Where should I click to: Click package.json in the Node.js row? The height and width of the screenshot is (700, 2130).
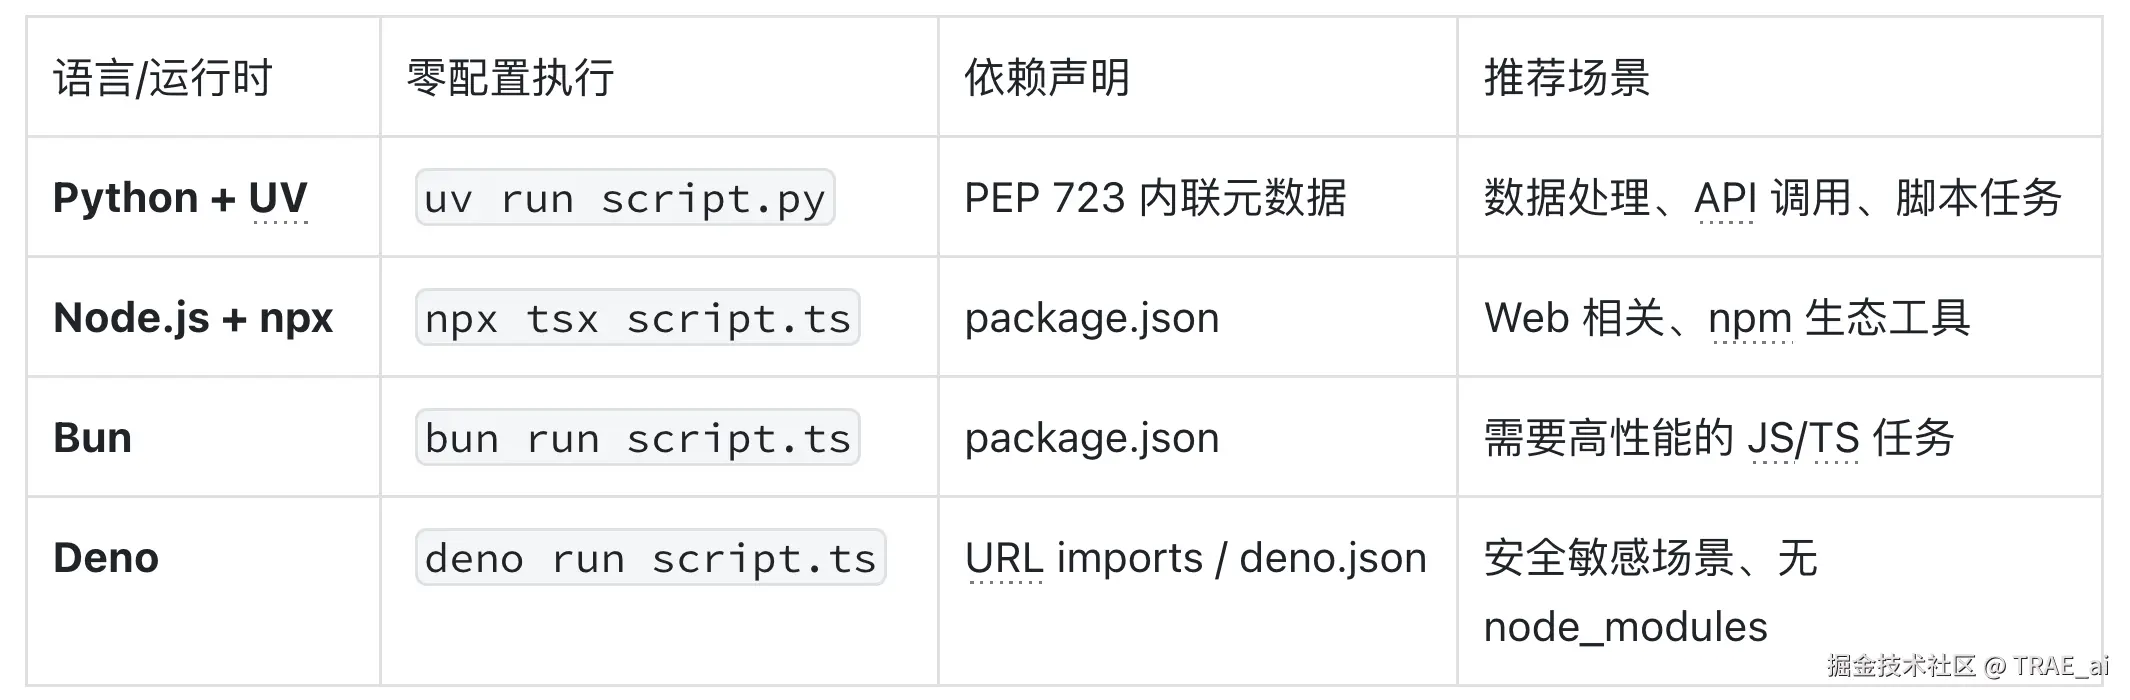pyautogui.click(x=1092, y=318)
